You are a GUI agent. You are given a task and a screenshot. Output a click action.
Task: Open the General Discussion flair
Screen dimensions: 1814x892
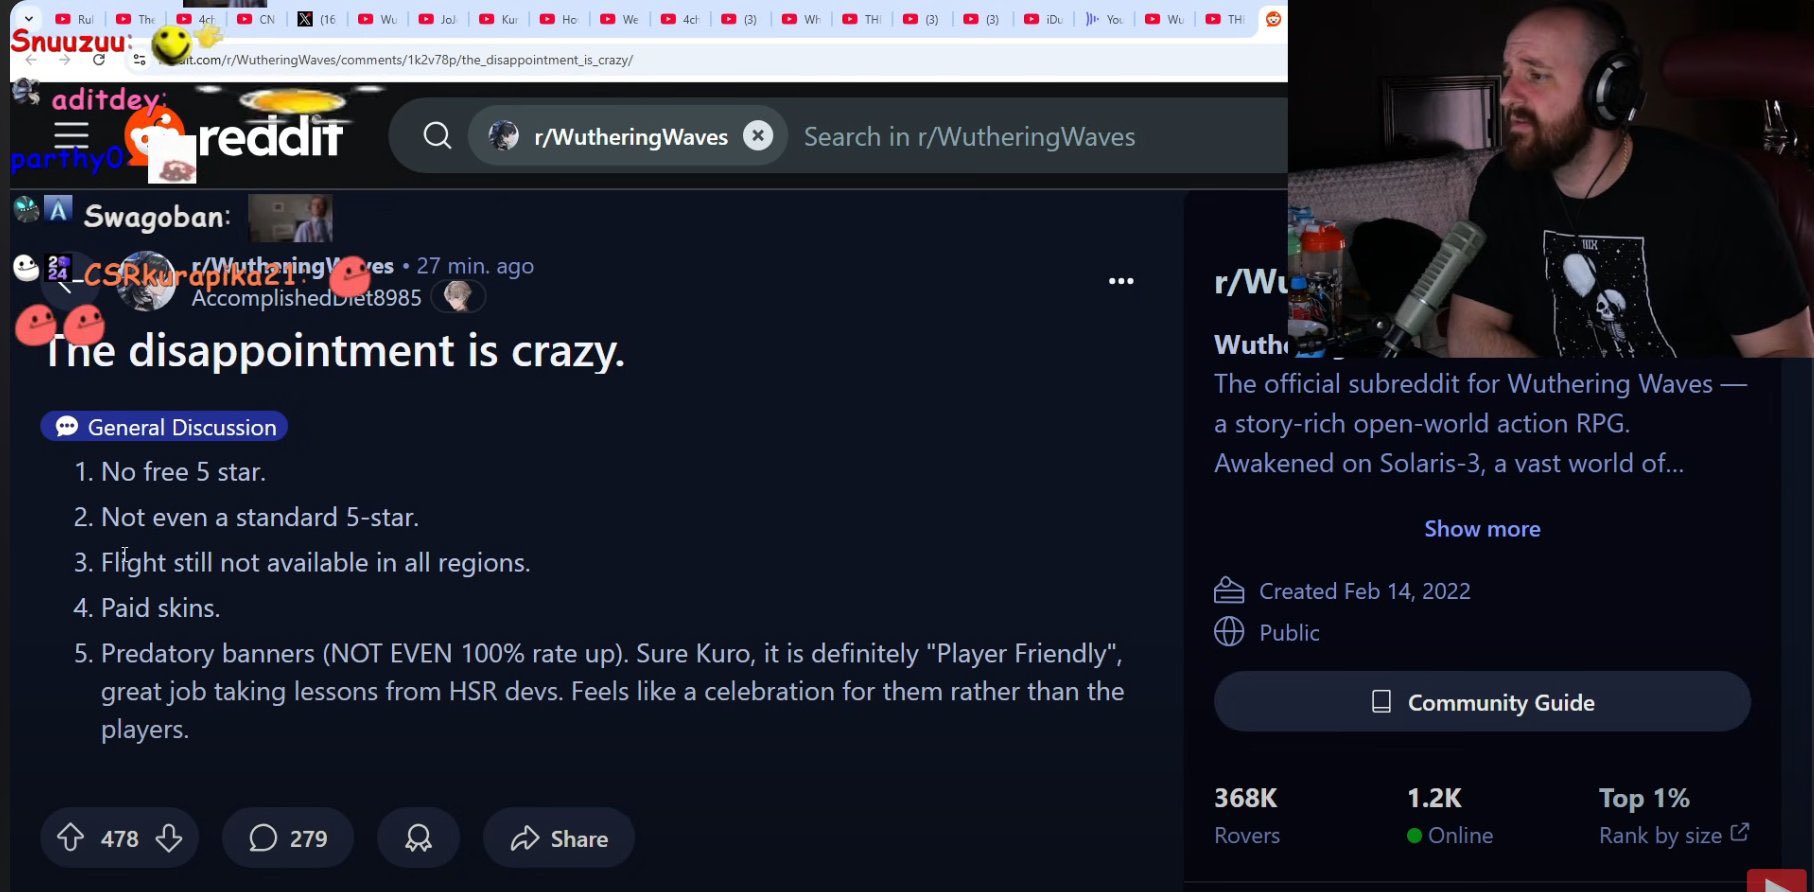(164, 427)
